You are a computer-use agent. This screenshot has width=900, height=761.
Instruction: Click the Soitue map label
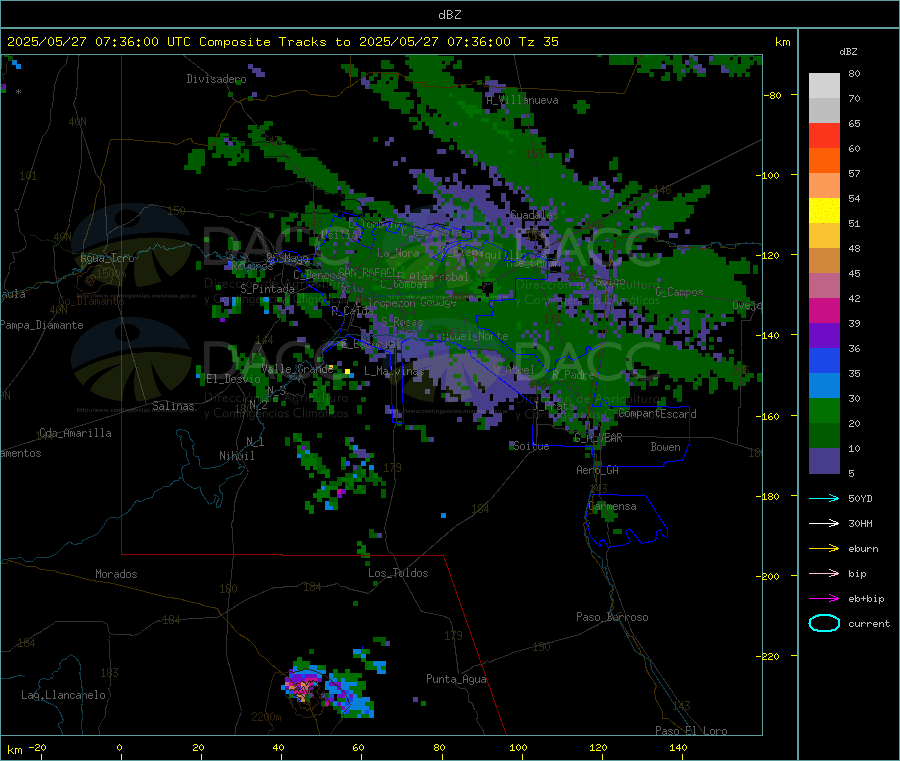[x=531, y=446]
